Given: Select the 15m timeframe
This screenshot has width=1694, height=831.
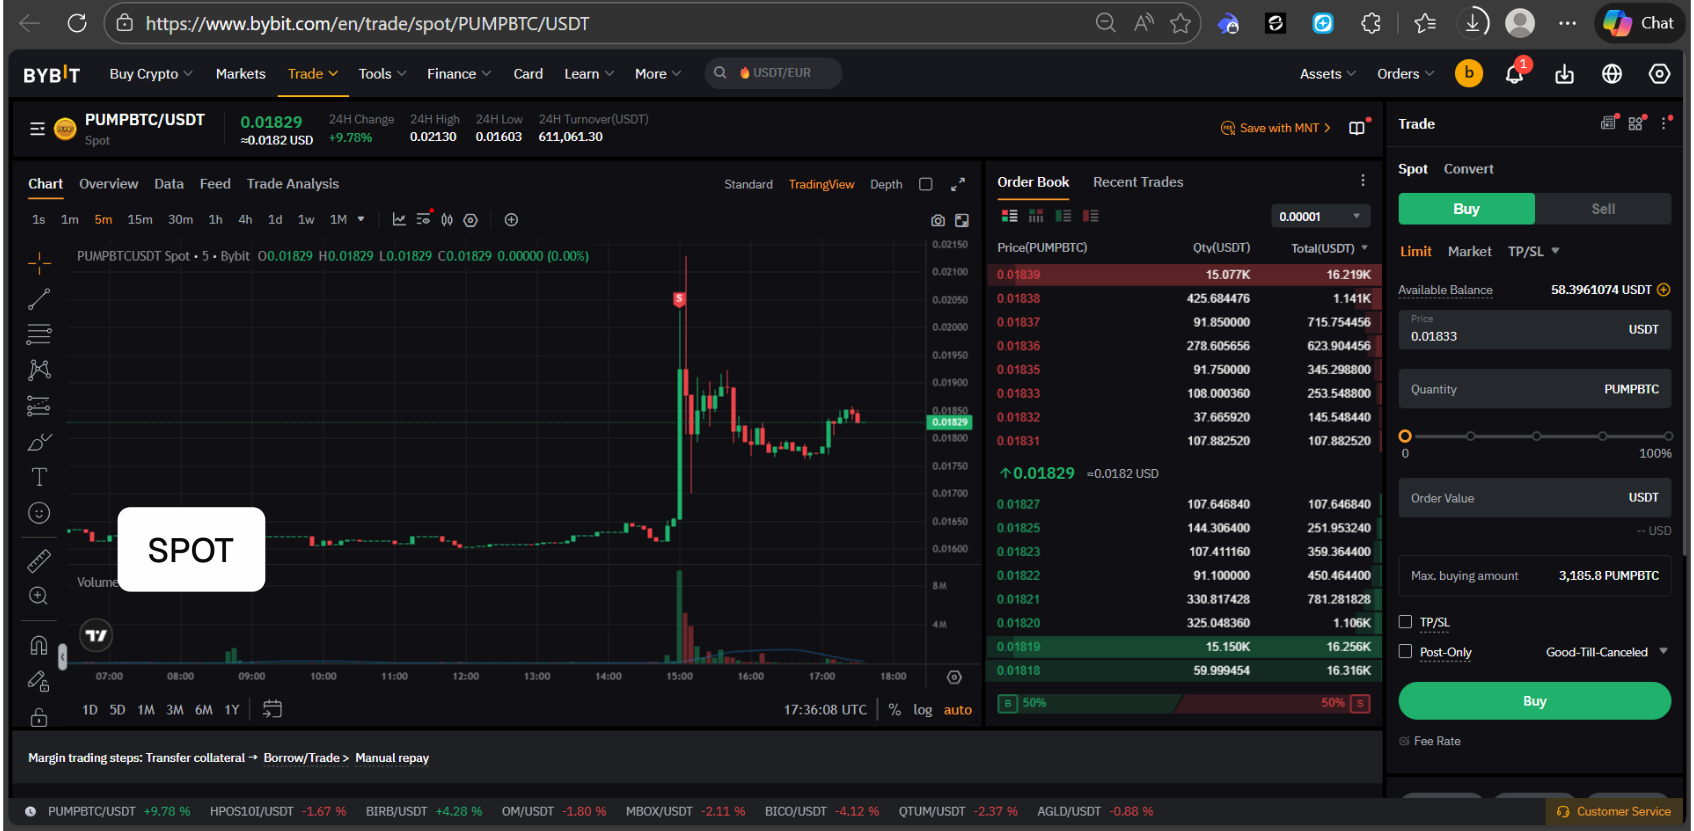Looking at the screenshot, I should (x=140, y=219).
